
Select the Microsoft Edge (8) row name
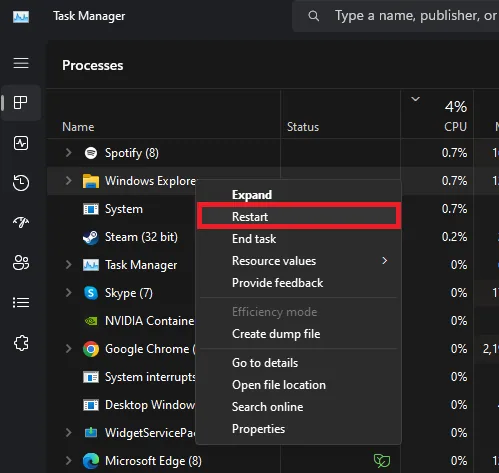coord(153,461)
